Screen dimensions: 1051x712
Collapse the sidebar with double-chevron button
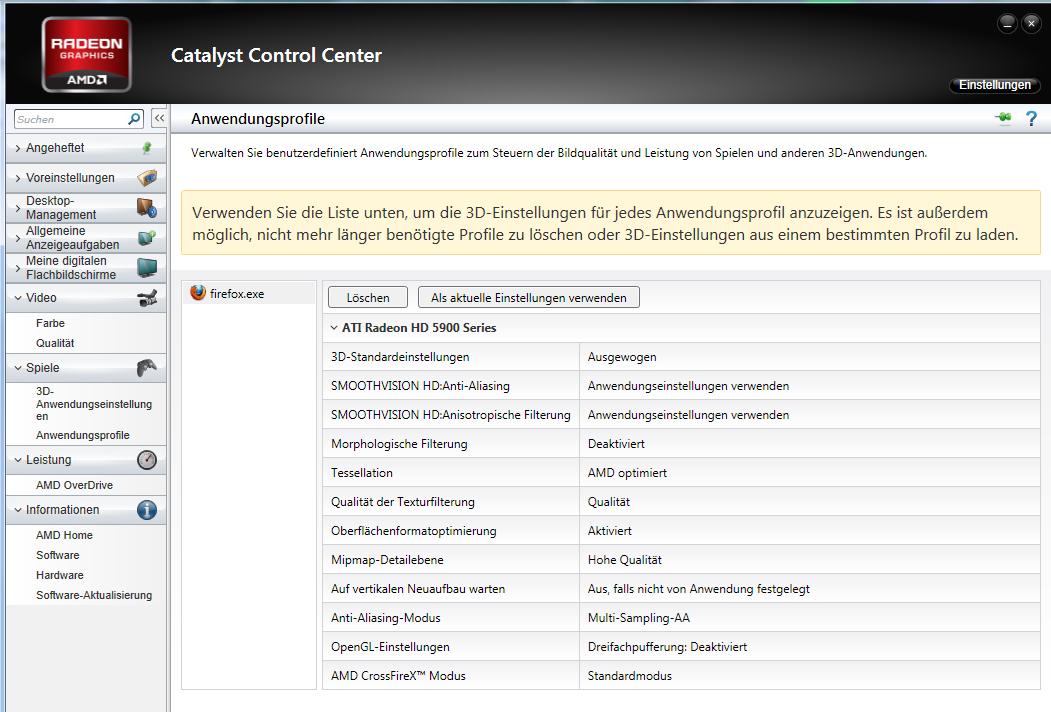(159, 119)
